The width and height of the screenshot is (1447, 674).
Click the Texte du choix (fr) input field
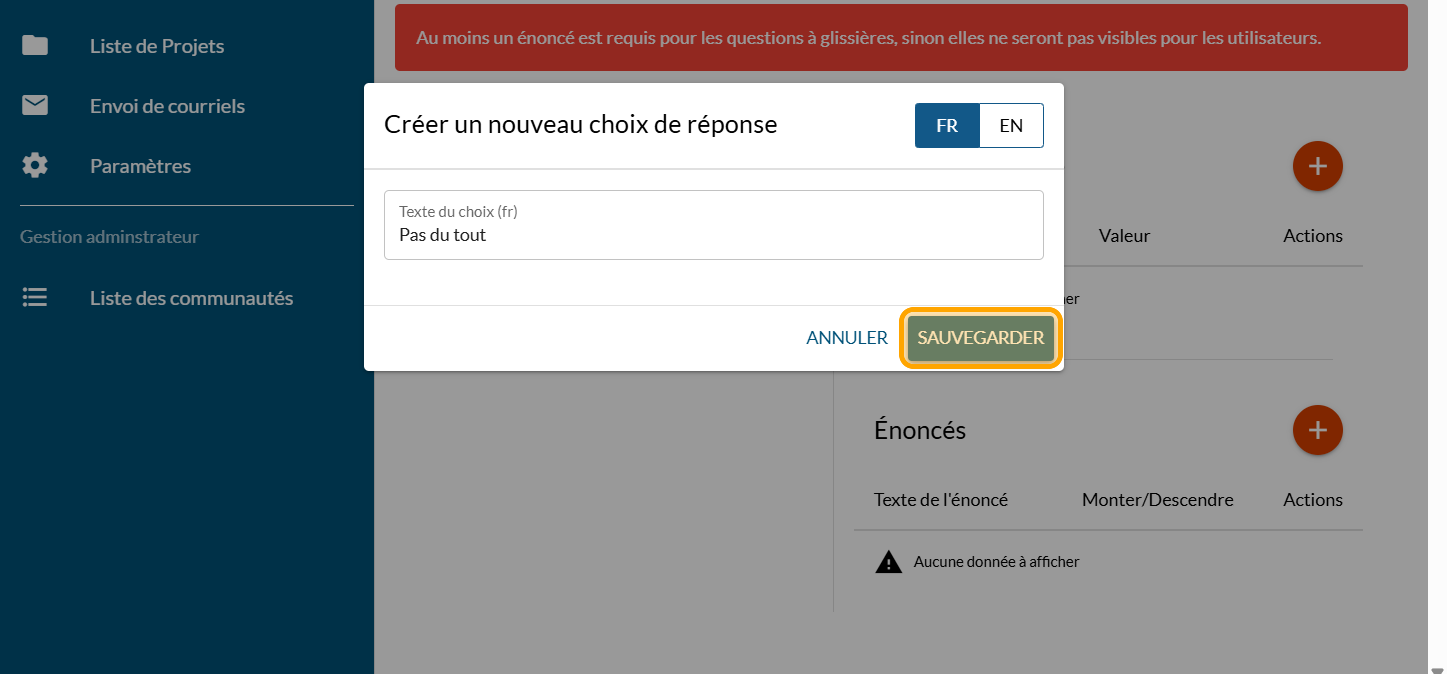(713, 235)
